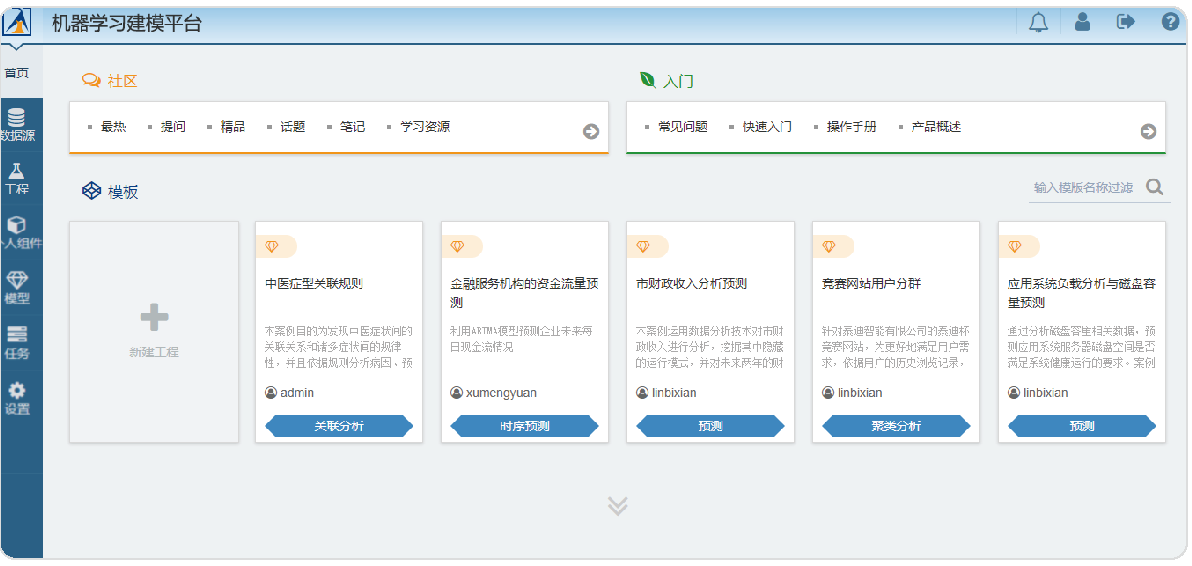Image resolution: width=1192 pixels, height=566 pixels.
Task: Click the template name filter input
Action: coord(1085,188)
